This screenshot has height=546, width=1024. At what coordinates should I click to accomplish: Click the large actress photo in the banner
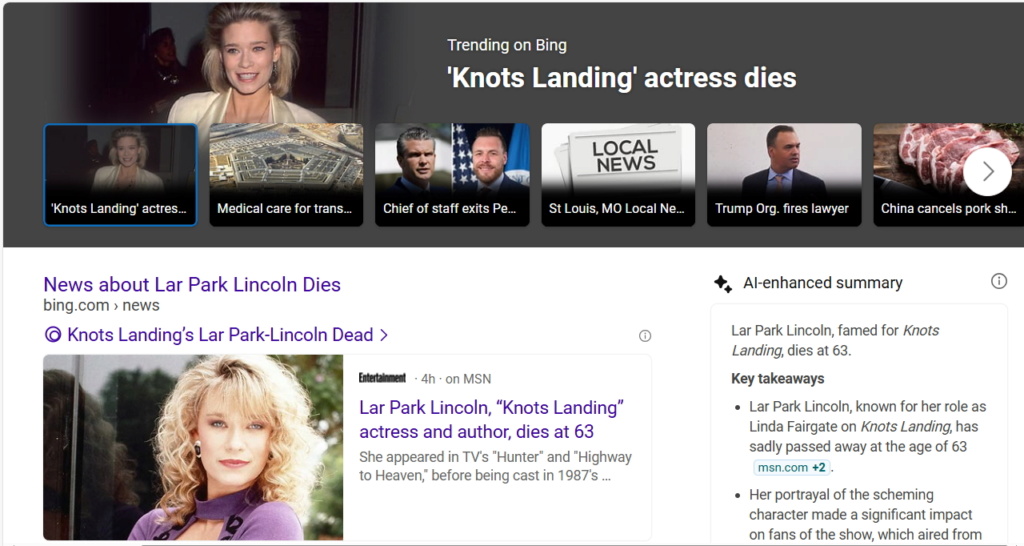(x=248, y=63)
